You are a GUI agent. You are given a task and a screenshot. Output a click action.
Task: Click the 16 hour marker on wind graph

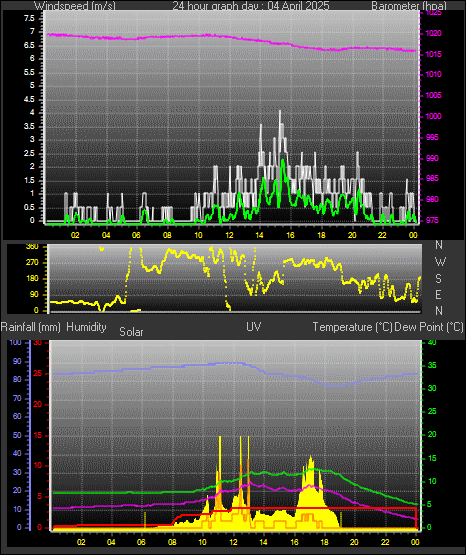tap(290, 235)
